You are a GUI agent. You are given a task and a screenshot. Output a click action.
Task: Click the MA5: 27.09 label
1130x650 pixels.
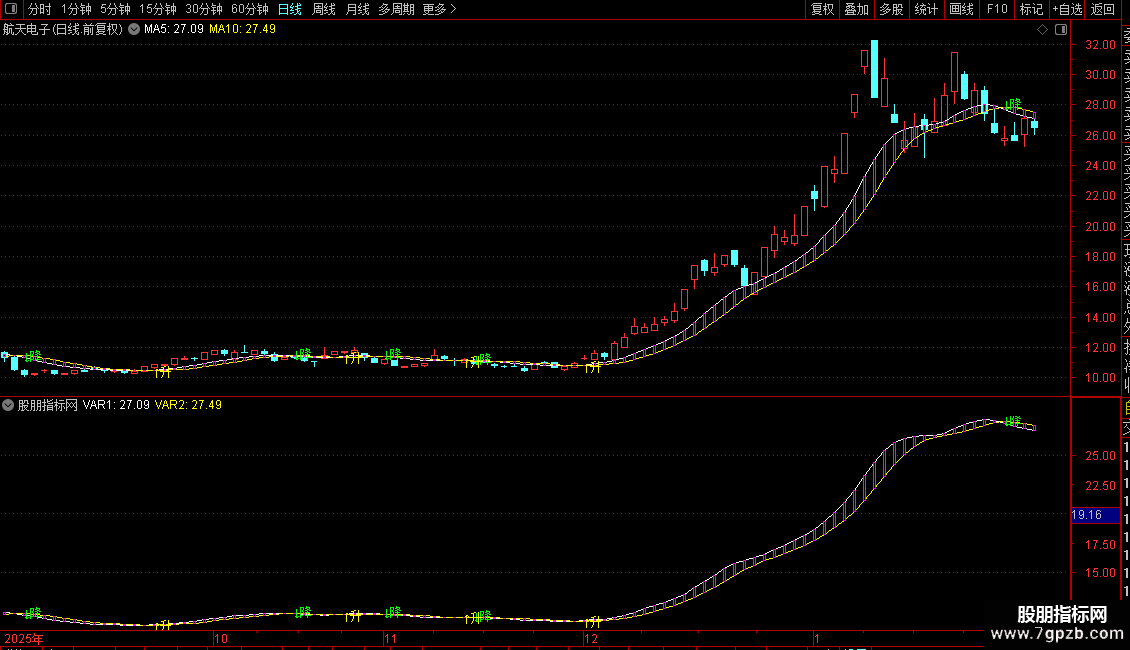[174, 30]
